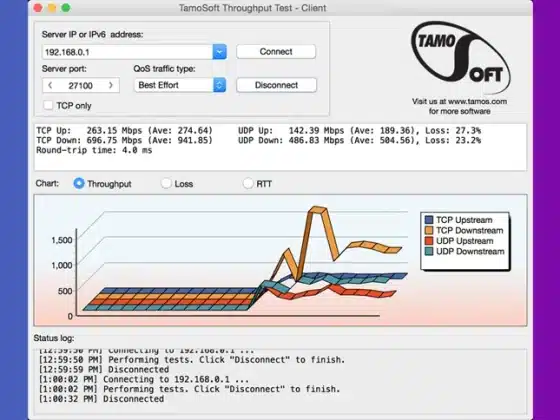Select the Throughput chart radio button
This screenshot has width=560, height=420.
79,184
